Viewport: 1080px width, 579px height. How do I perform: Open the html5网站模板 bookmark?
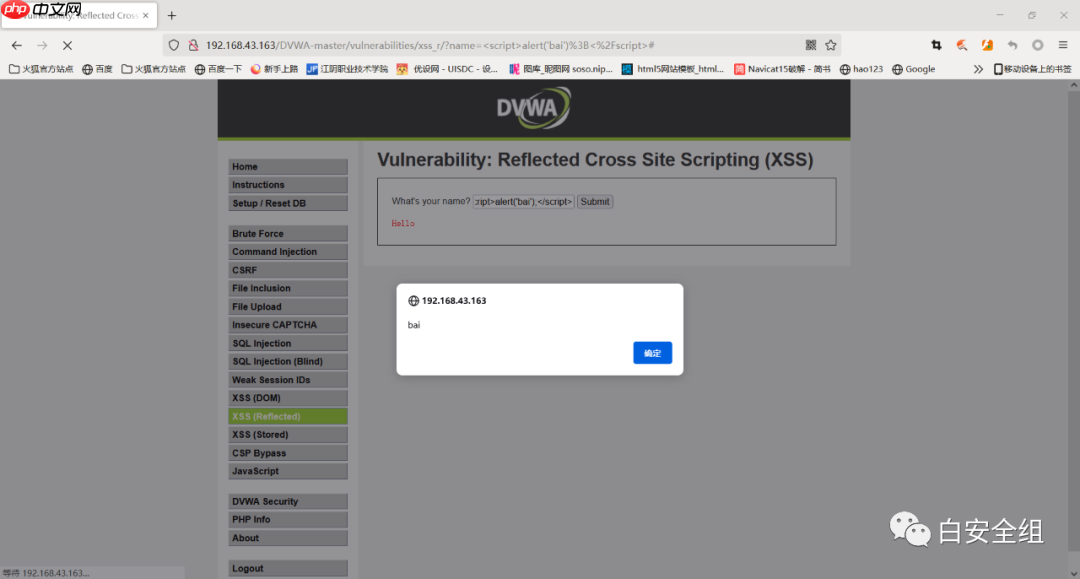coord(673,69)
